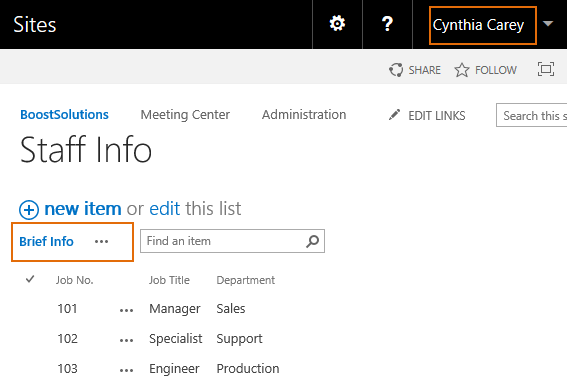Open the ellipsis menu for item 101
The image size is (567, 382).
coord(126,310)
